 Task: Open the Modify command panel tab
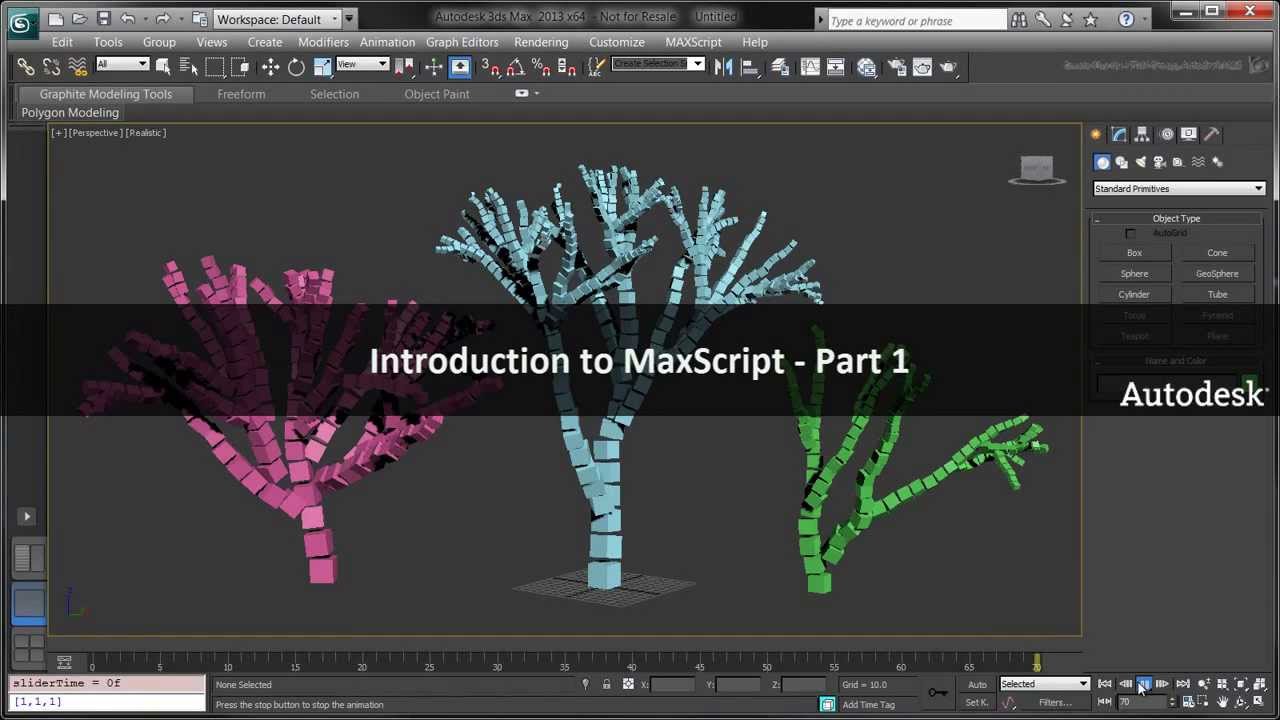click(x=1119, y=134)
